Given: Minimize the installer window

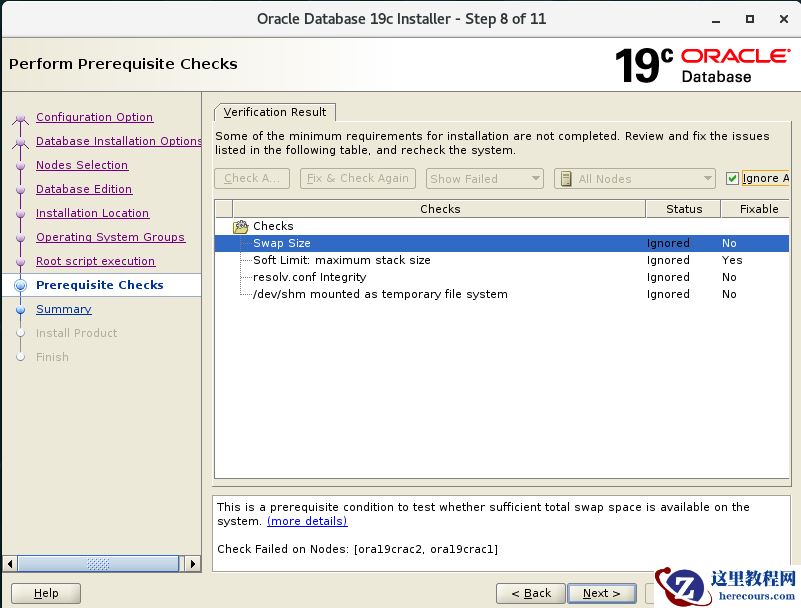Looking at the screenshot, I should 716,19.
